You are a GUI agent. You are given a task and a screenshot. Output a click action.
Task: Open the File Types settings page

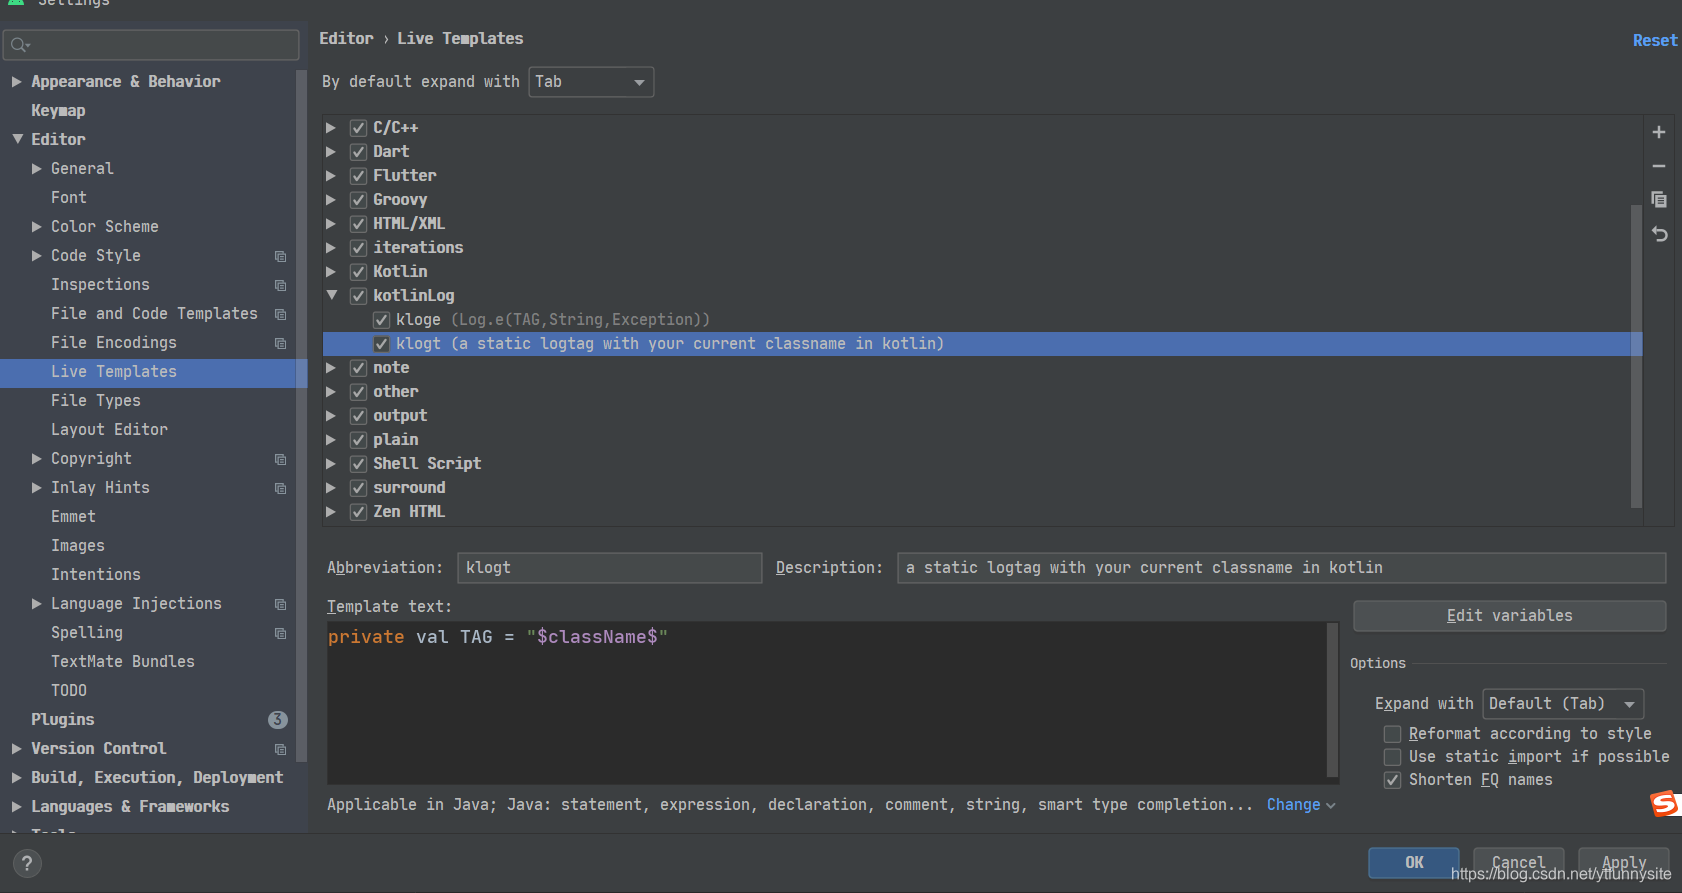point(96,401)
